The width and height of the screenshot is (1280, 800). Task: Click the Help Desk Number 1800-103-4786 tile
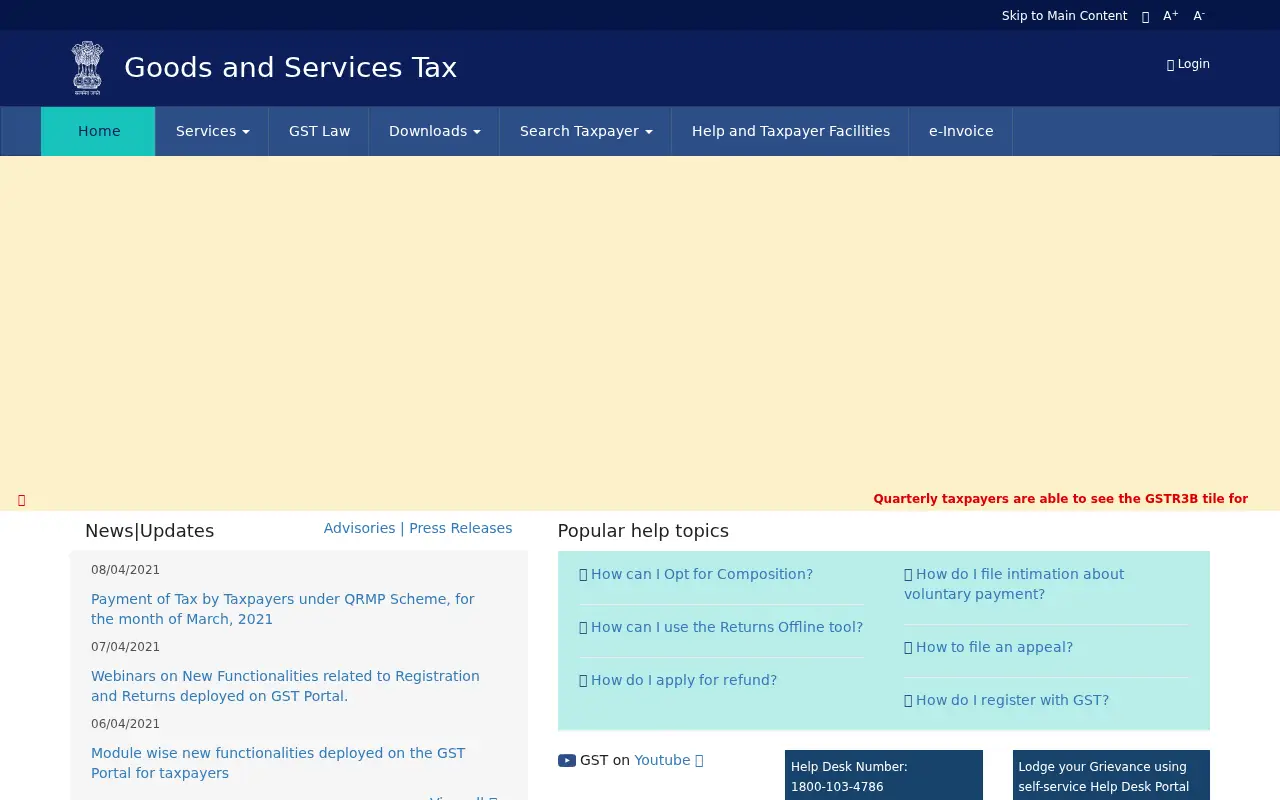pos(884,775)
